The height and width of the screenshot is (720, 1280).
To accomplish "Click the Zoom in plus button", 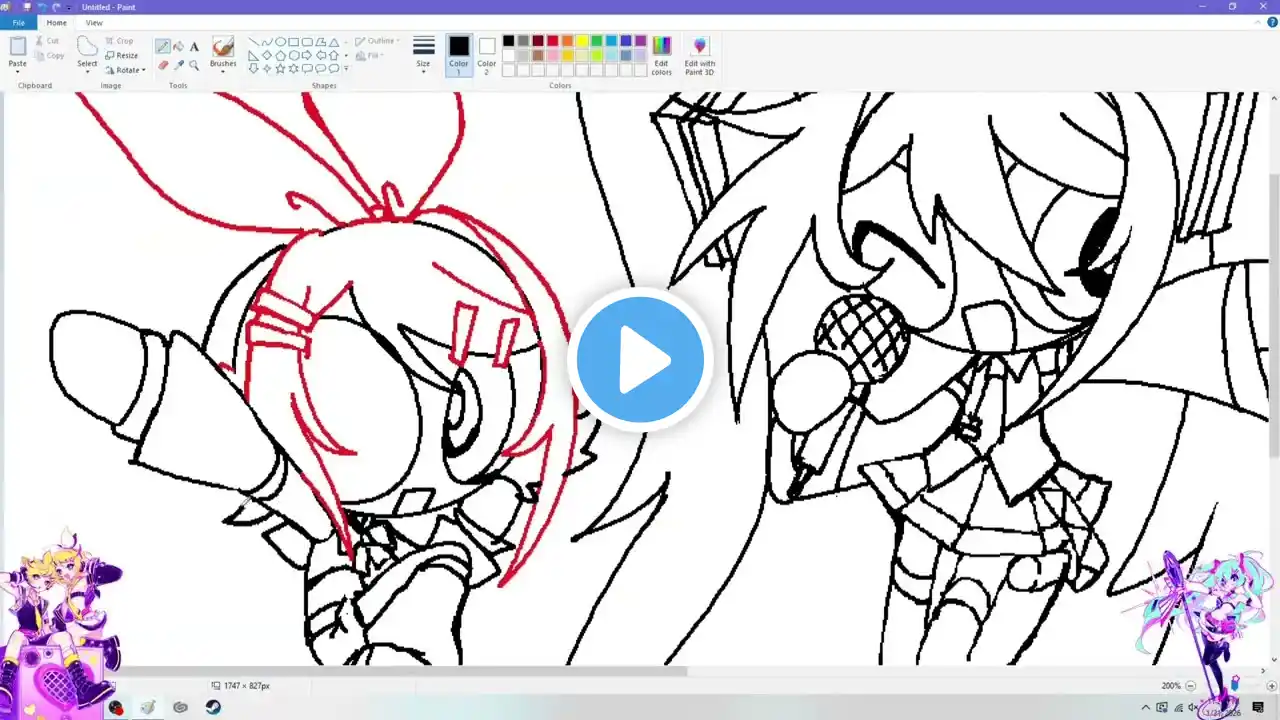I will pos(1271,686).
